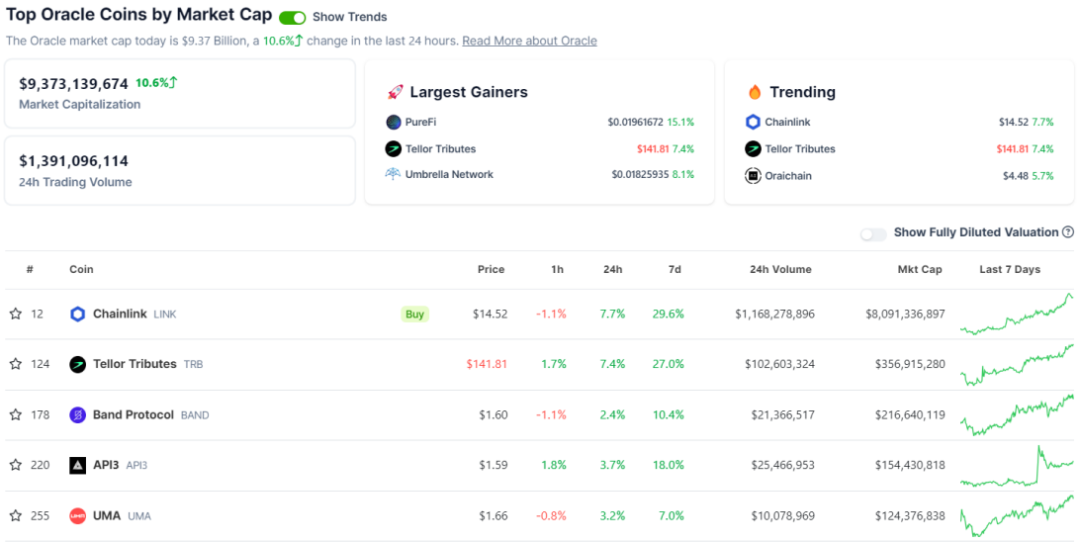
Task: Open the Chainlink 7-day trend chart
Action: [x=1017, y=314]
